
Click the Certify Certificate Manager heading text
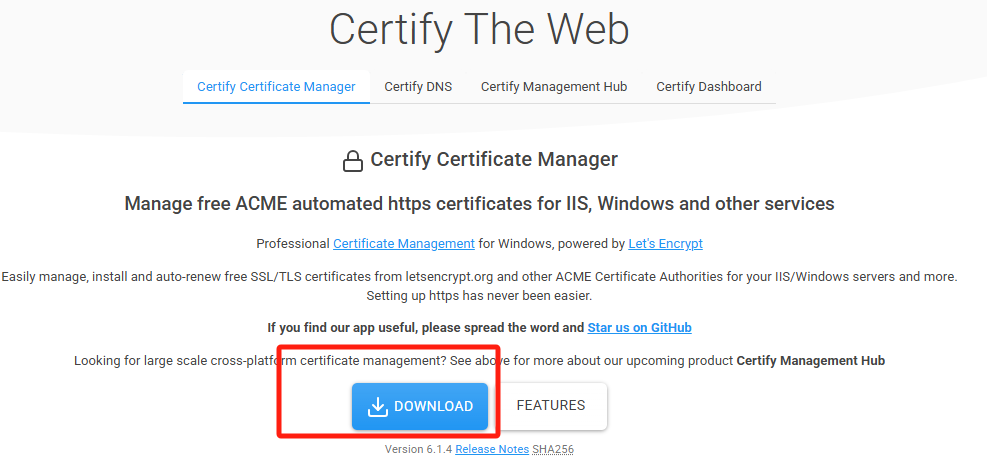click(x=494, y=160)
